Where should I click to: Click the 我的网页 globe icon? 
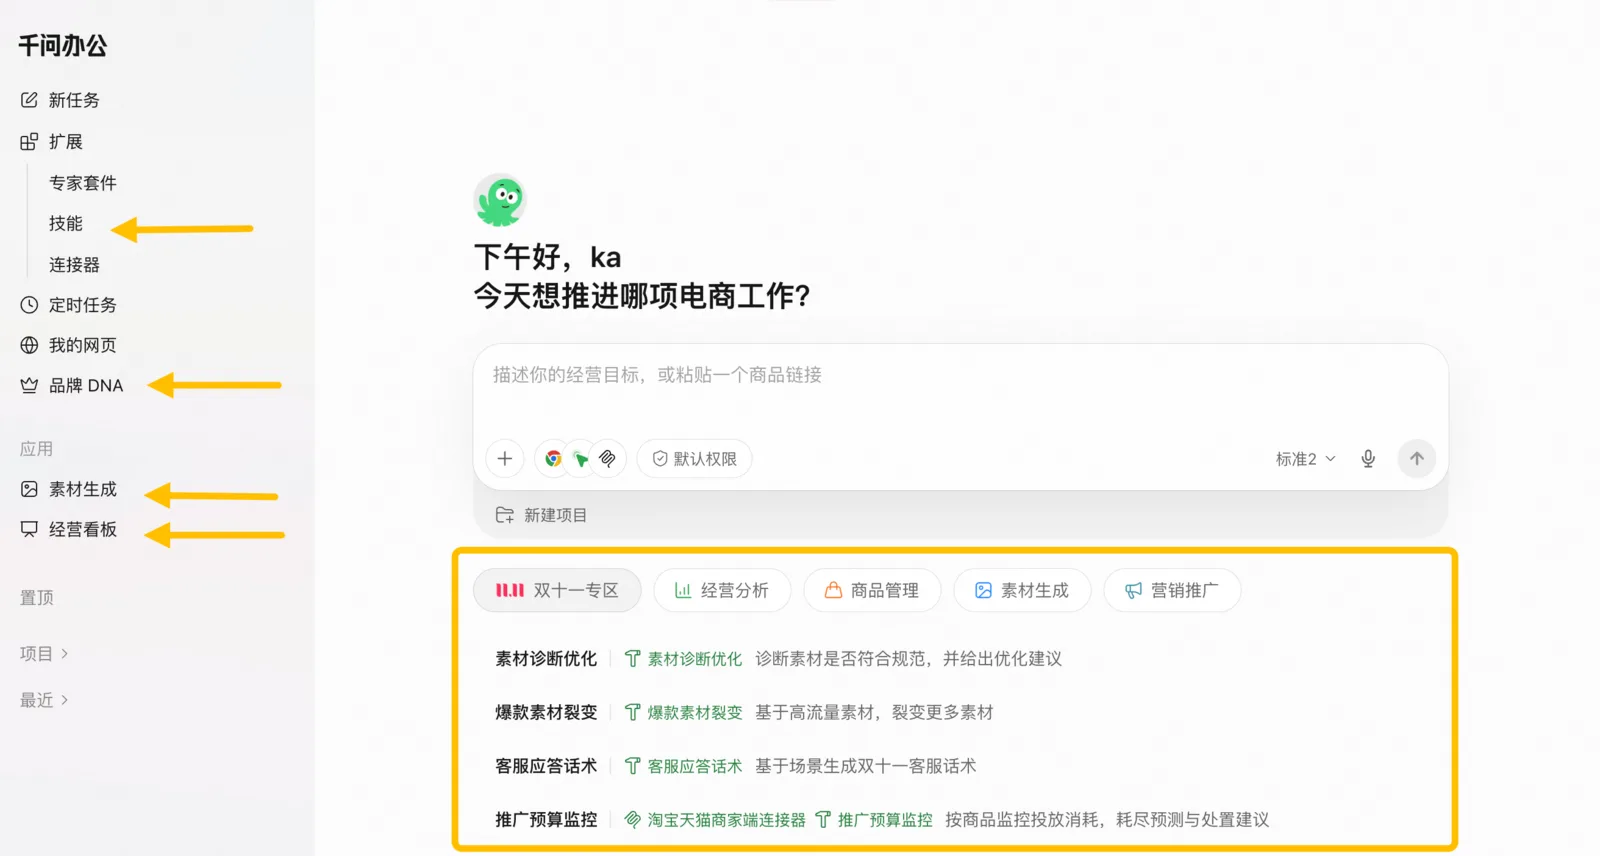click(x=29, y=345)
